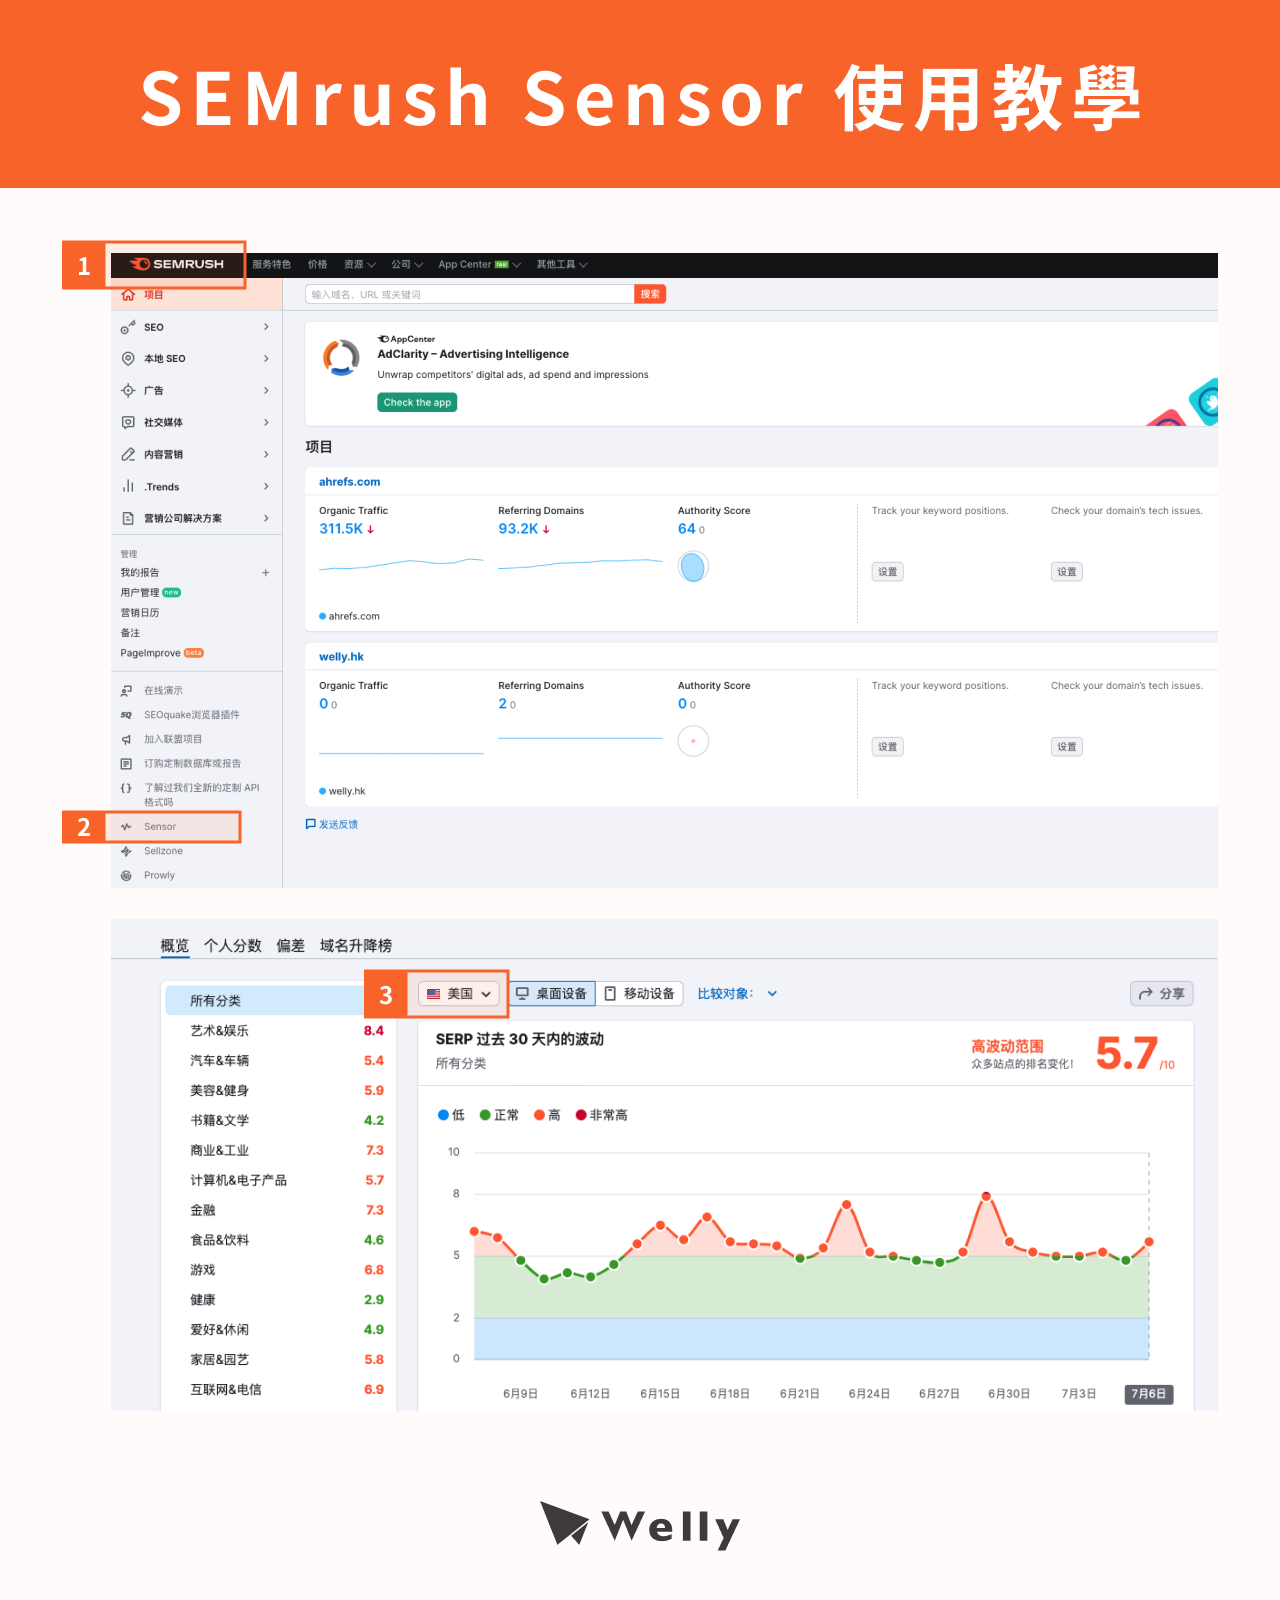Select the 艺术&娱乐 category row
1280x1600 pixels.
tap(278, 1031)
